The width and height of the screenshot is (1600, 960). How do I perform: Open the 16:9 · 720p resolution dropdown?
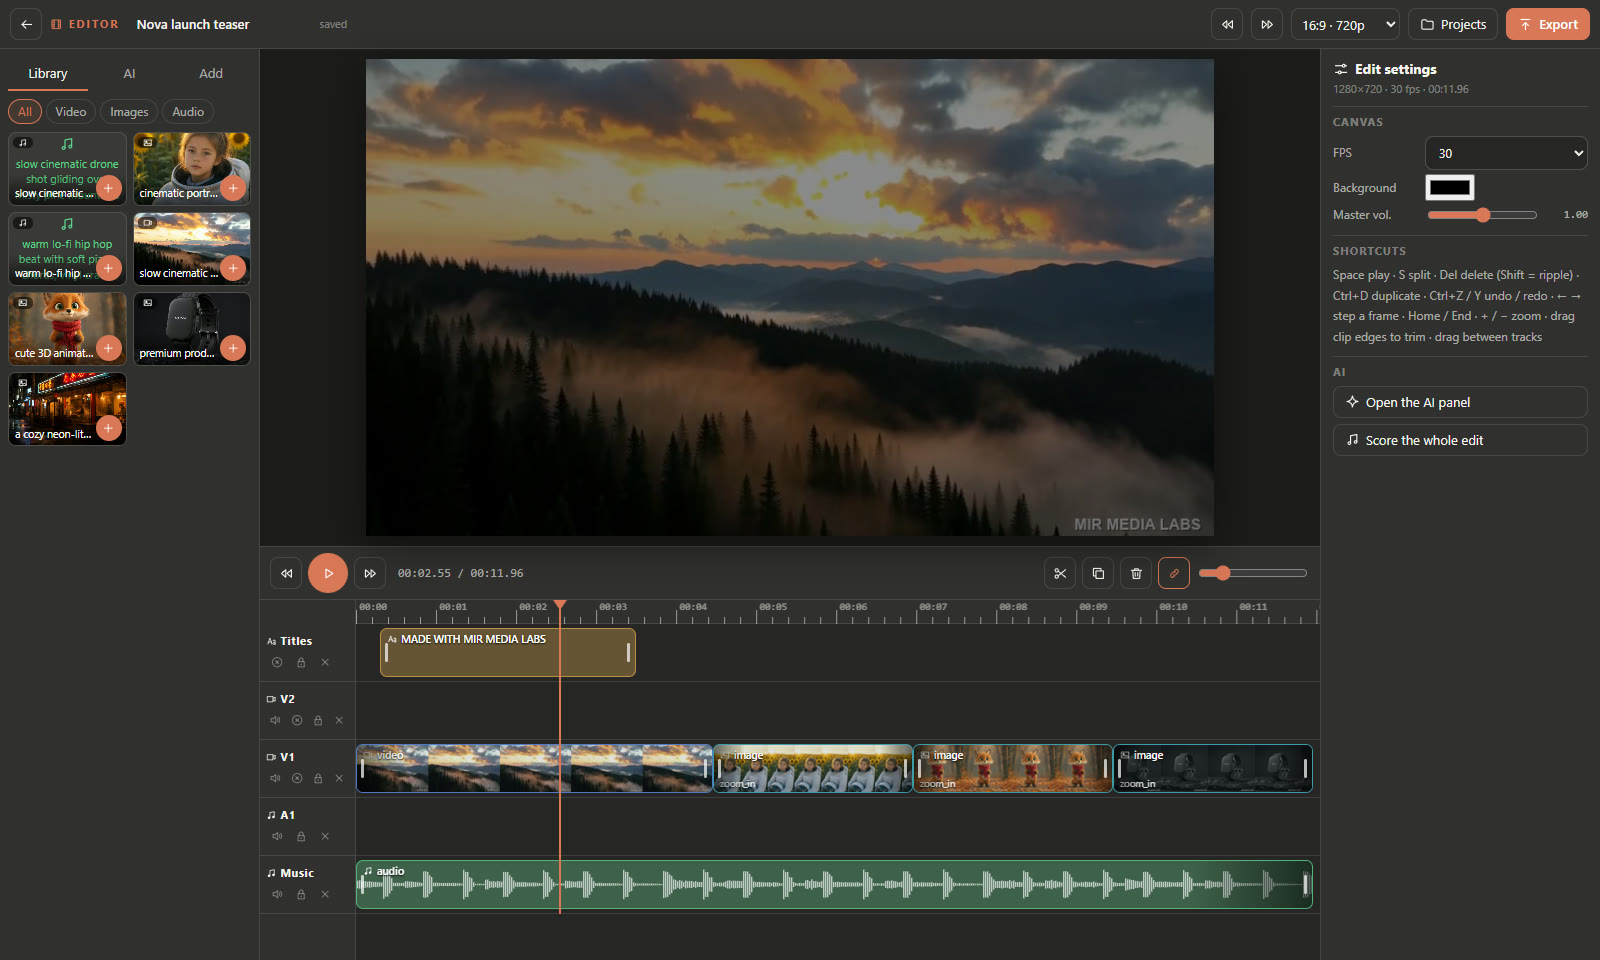coord(1346,24)
